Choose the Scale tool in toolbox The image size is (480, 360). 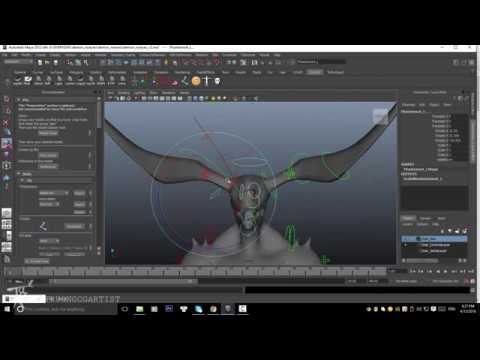pyautogui.click(x=7, y=154)
